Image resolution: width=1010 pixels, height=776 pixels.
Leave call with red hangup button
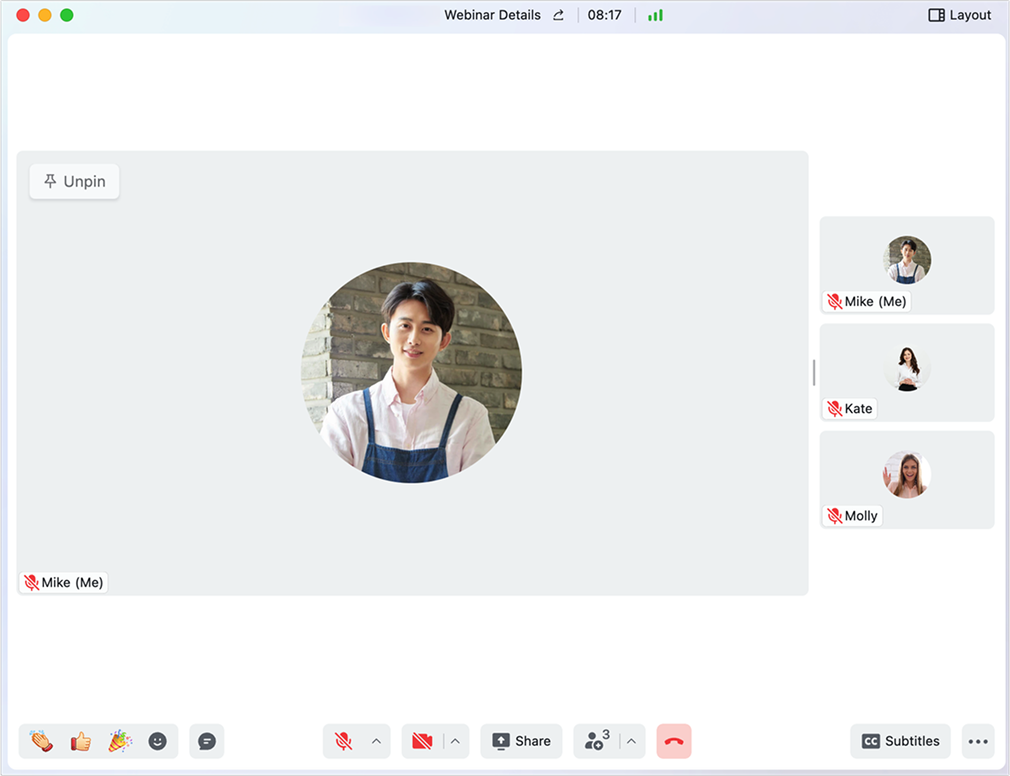tap(674, 741)
